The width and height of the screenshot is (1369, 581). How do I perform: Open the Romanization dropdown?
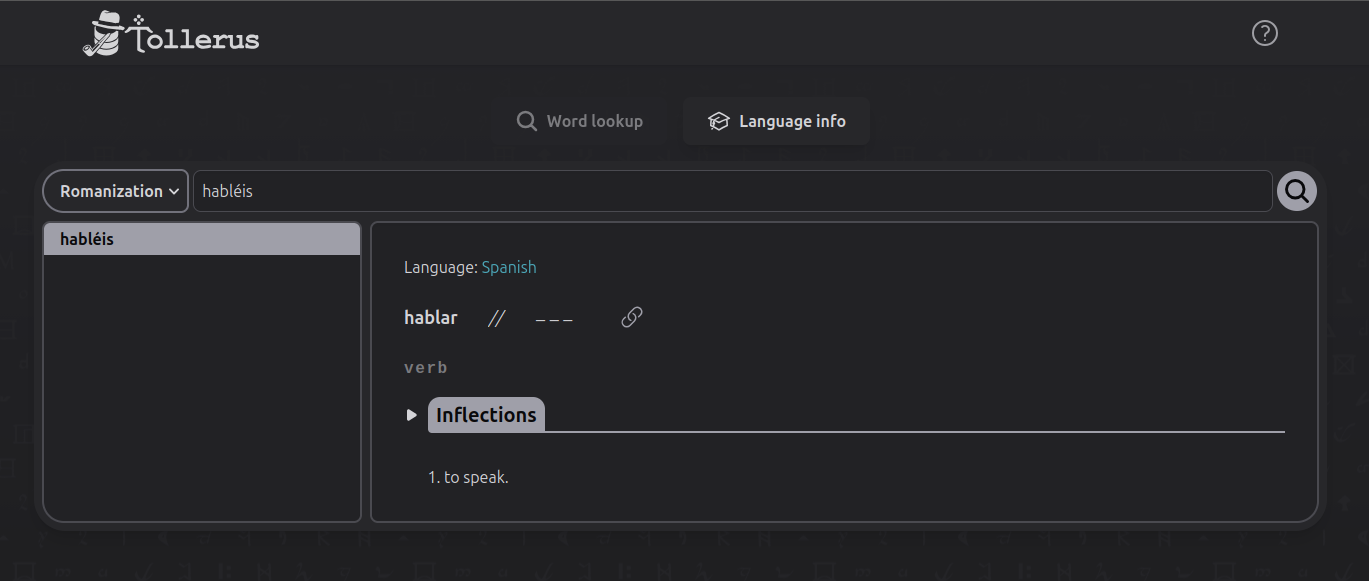(115, 190)
